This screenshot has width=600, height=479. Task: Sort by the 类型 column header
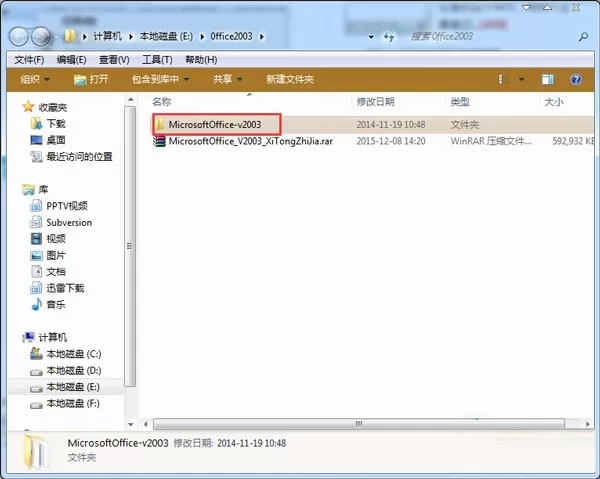click(460, 102)
